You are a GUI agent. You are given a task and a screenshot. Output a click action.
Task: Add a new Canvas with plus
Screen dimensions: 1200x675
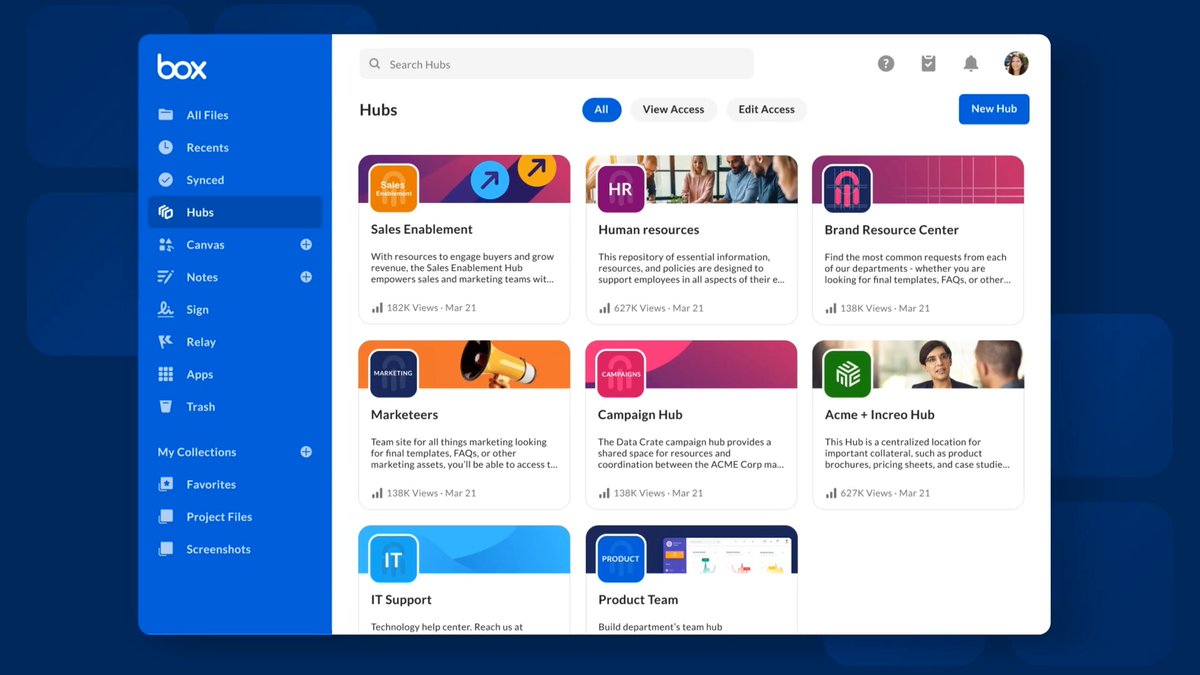click(306, 245)
